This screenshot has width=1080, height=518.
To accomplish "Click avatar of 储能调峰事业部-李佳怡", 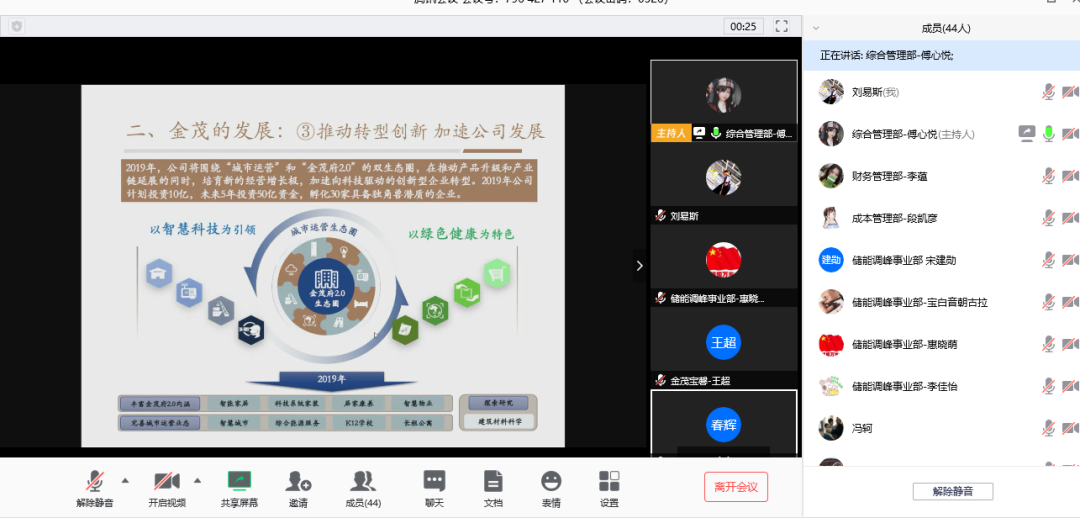I will click(831, 386).
